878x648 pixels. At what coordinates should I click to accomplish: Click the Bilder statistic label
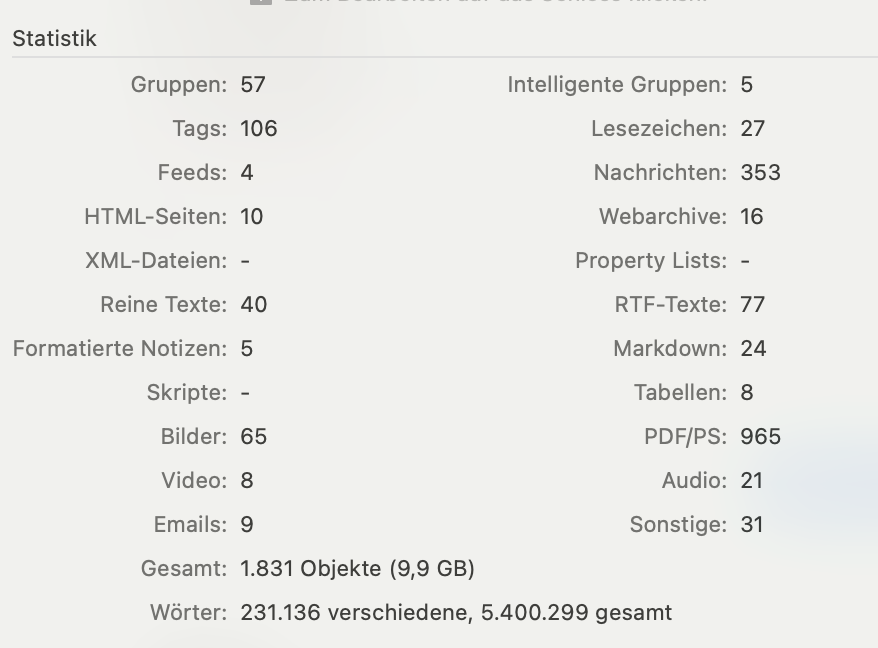click(194, 437)
